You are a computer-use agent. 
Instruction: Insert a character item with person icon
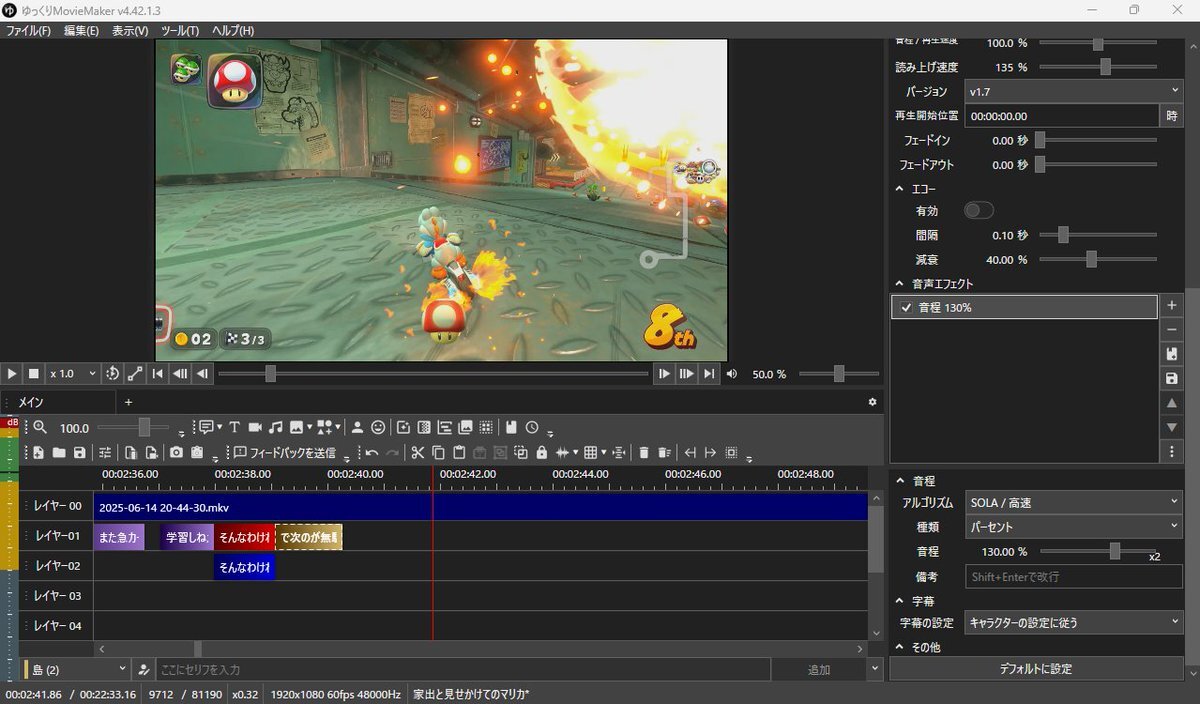357,427
